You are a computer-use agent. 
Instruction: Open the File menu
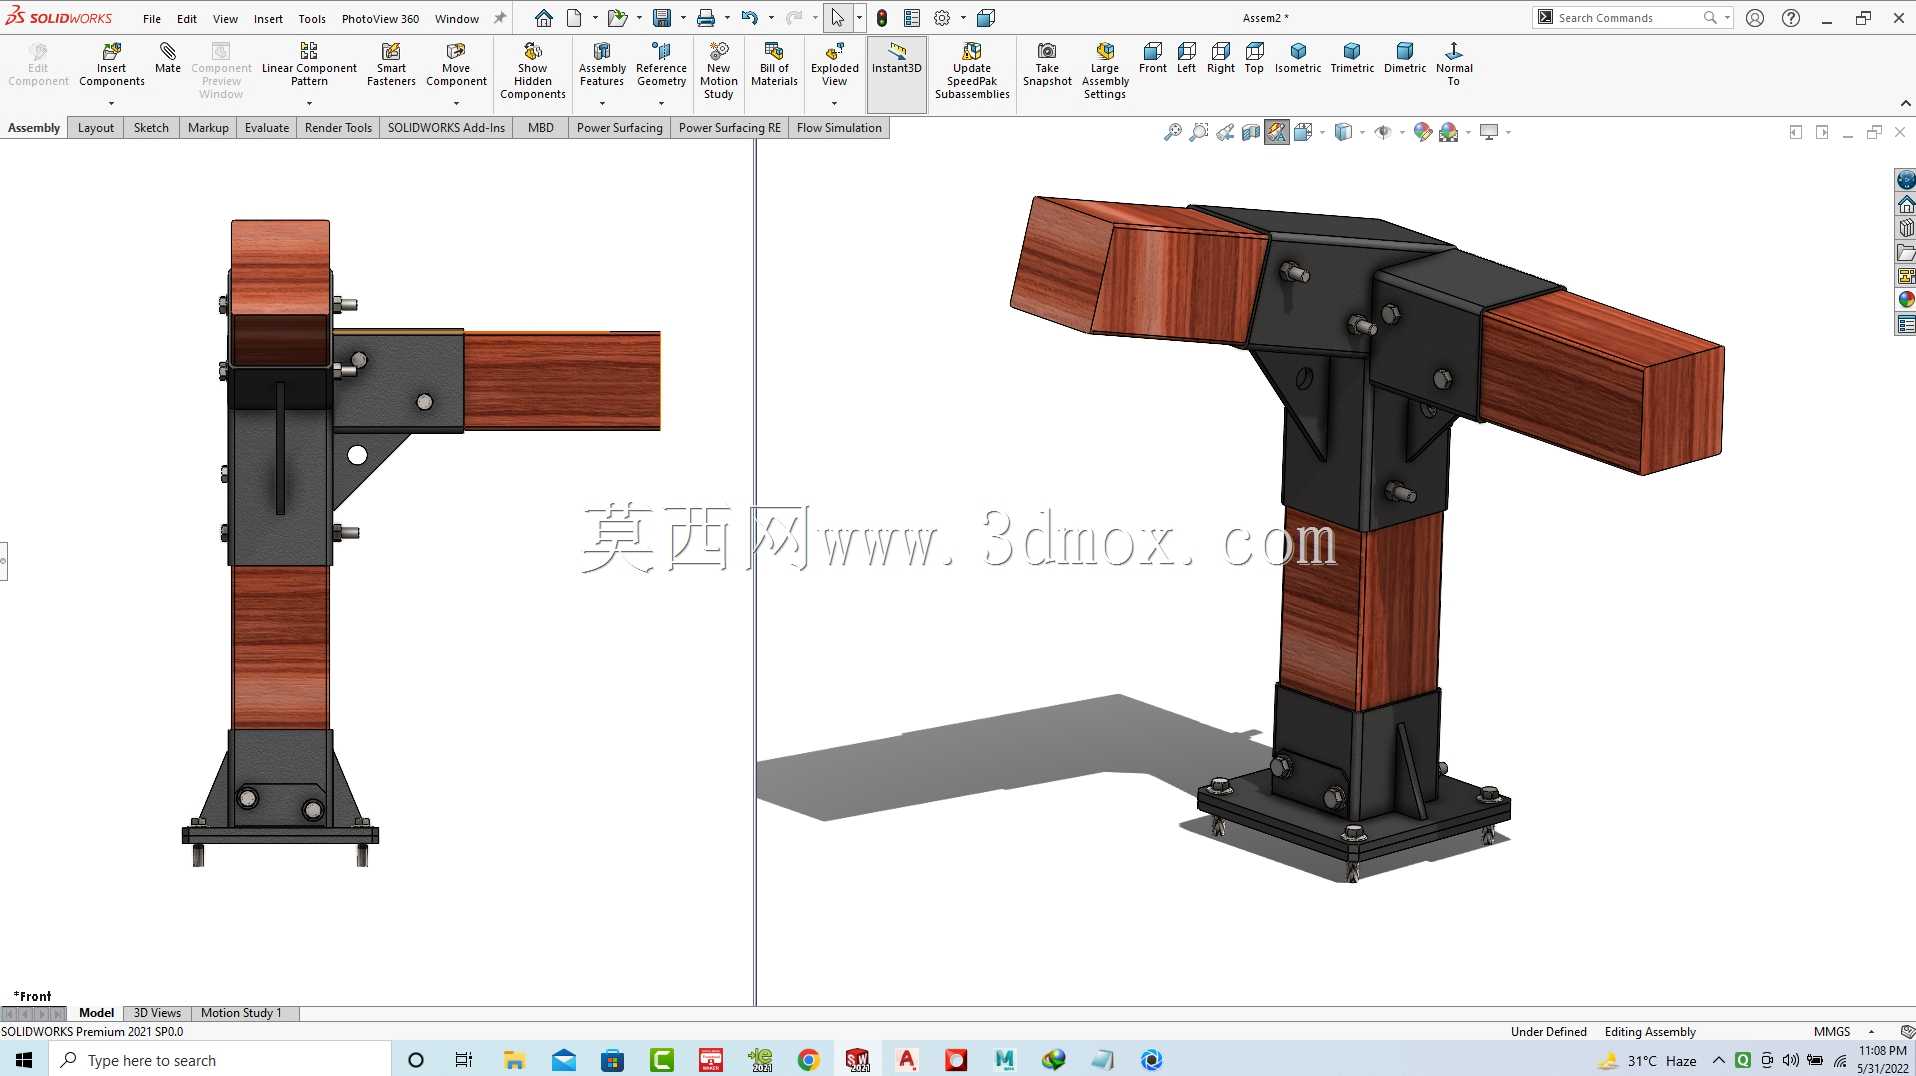point(152,18)
